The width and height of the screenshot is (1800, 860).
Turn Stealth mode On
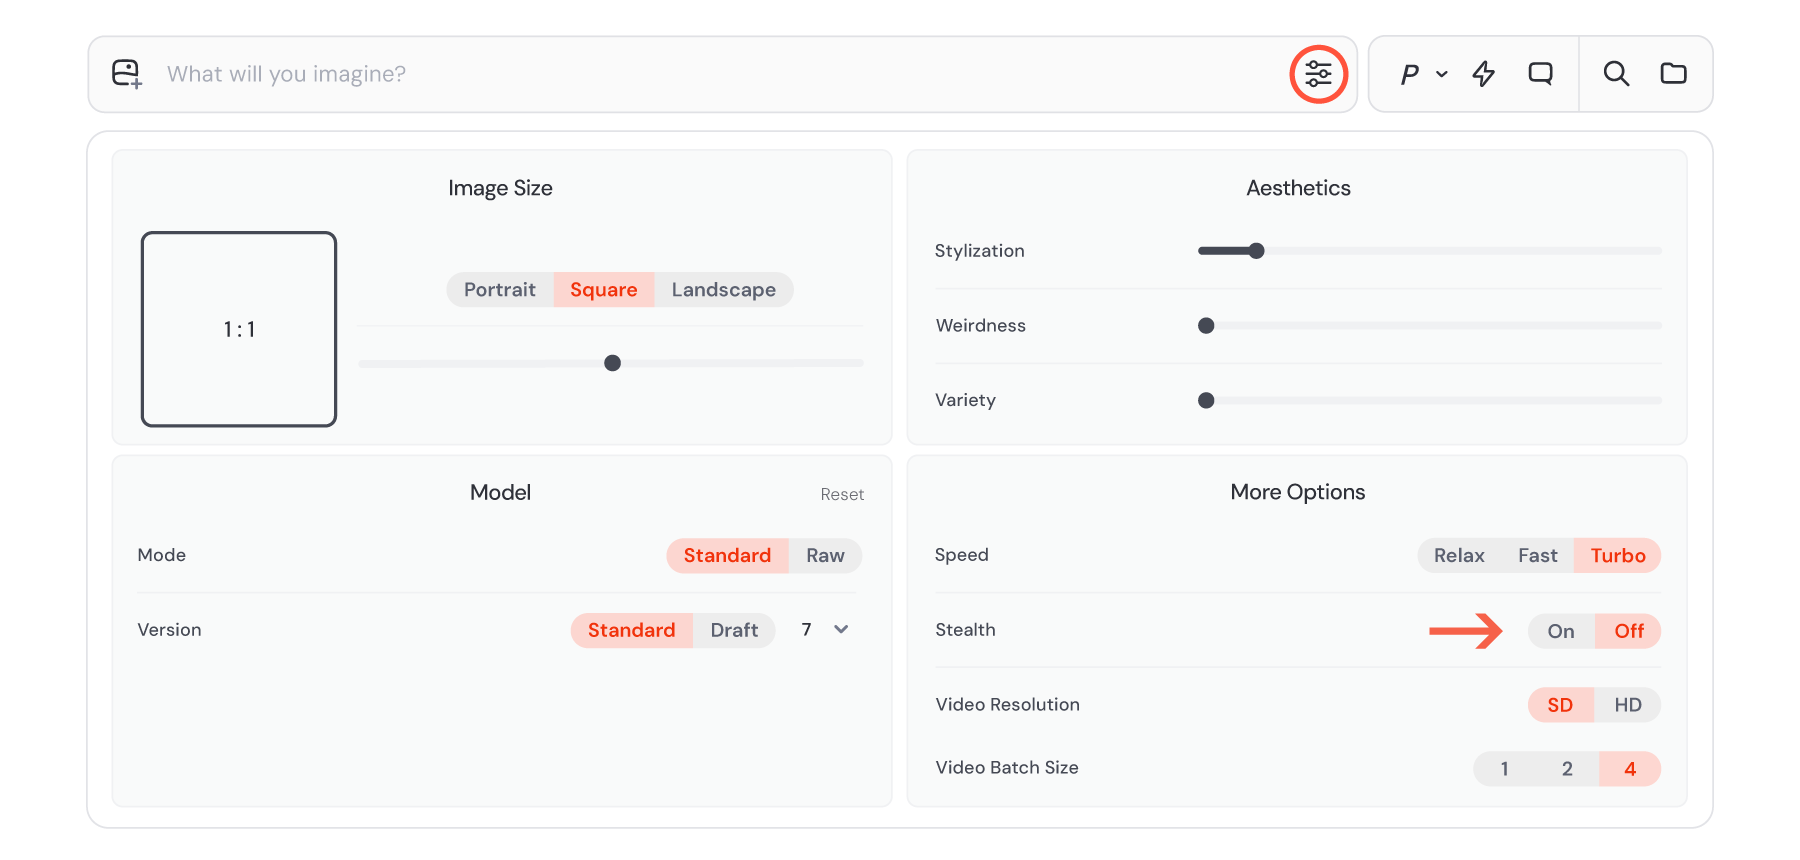1561,631
